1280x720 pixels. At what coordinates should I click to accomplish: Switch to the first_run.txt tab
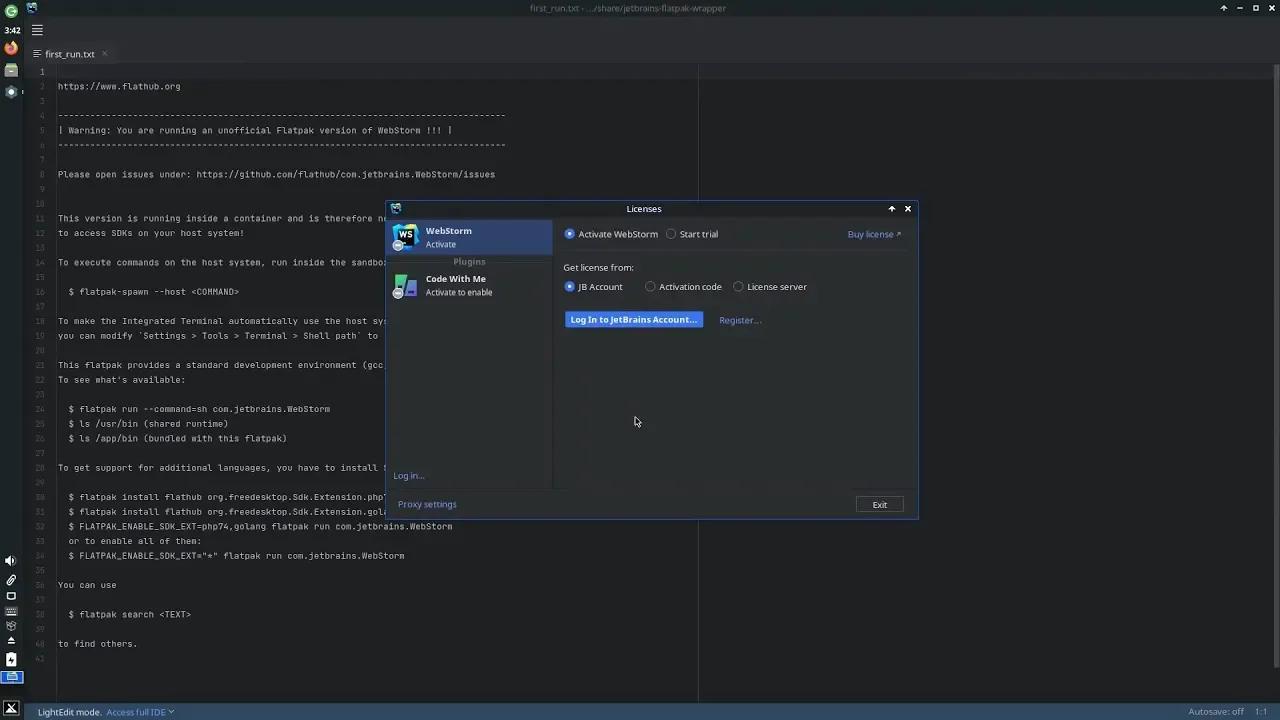69,54
